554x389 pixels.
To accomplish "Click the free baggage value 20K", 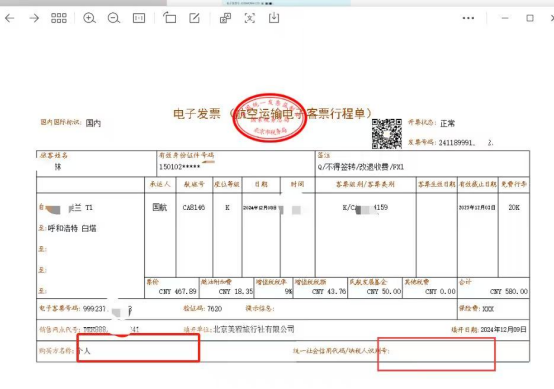I will pyautogui.click(x=514, y=207).
